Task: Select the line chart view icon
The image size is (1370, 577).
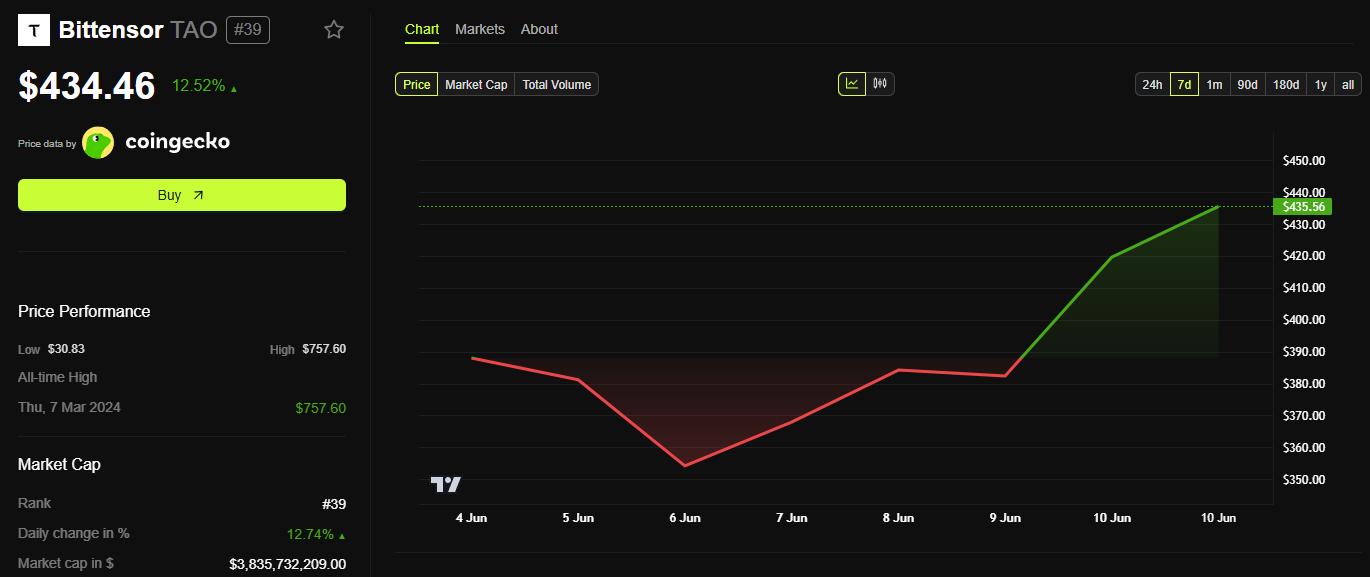Action: [851, 84]
